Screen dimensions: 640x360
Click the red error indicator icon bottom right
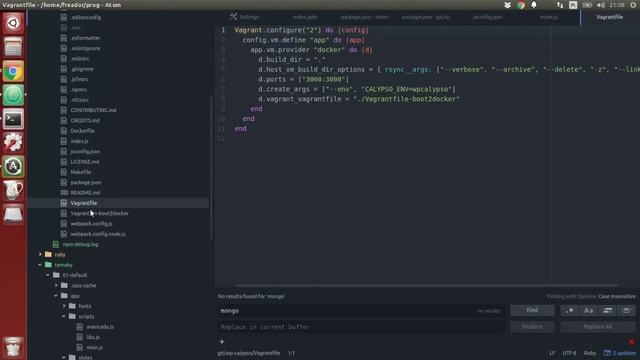(631, 342)
